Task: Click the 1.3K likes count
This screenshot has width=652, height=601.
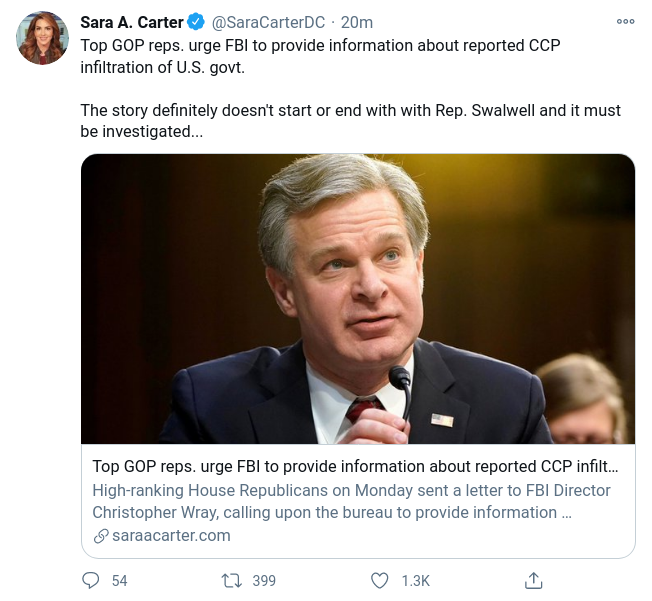Action: pyautogui.click(x=415, y=580)
